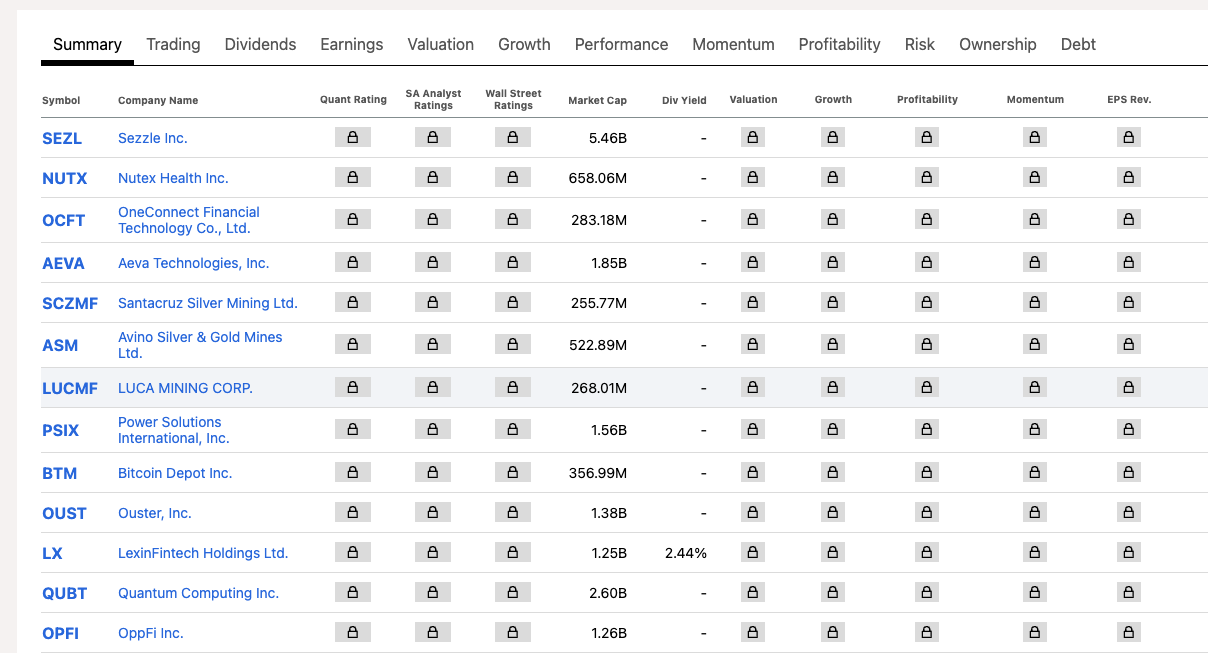Click Growth lock icon in LUCMF row
This screenshot has height=653, width=1208.
tap(833, 388)
